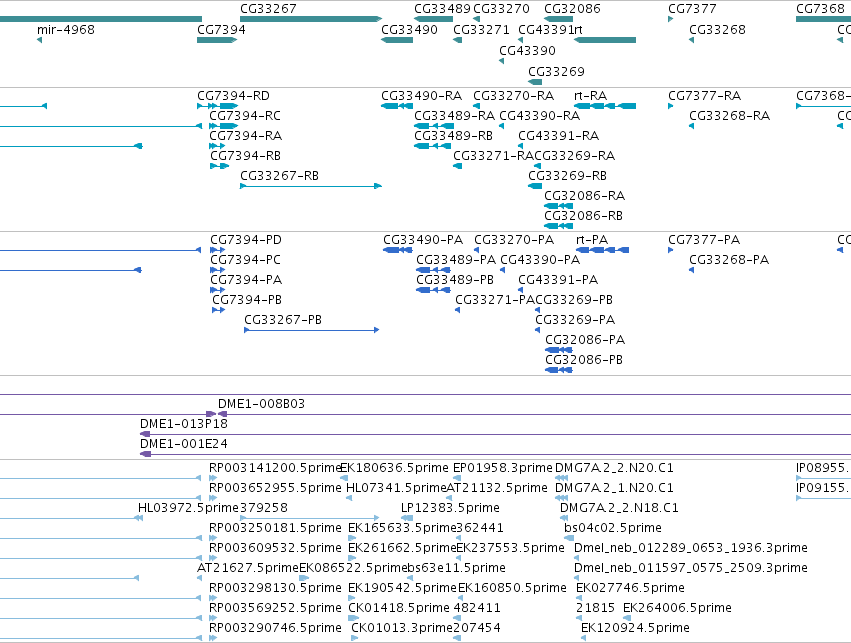
Task: Open EST LP12383.5prime
Action: 450,508
